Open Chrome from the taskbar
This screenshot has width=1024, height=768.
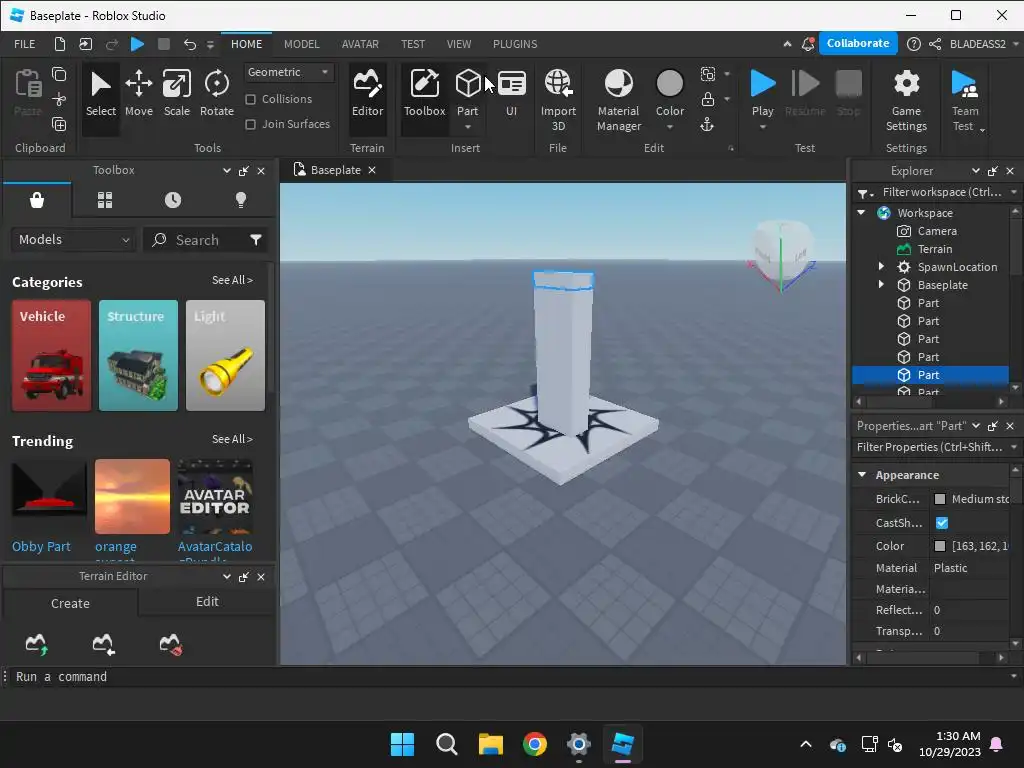pos(534,744)
